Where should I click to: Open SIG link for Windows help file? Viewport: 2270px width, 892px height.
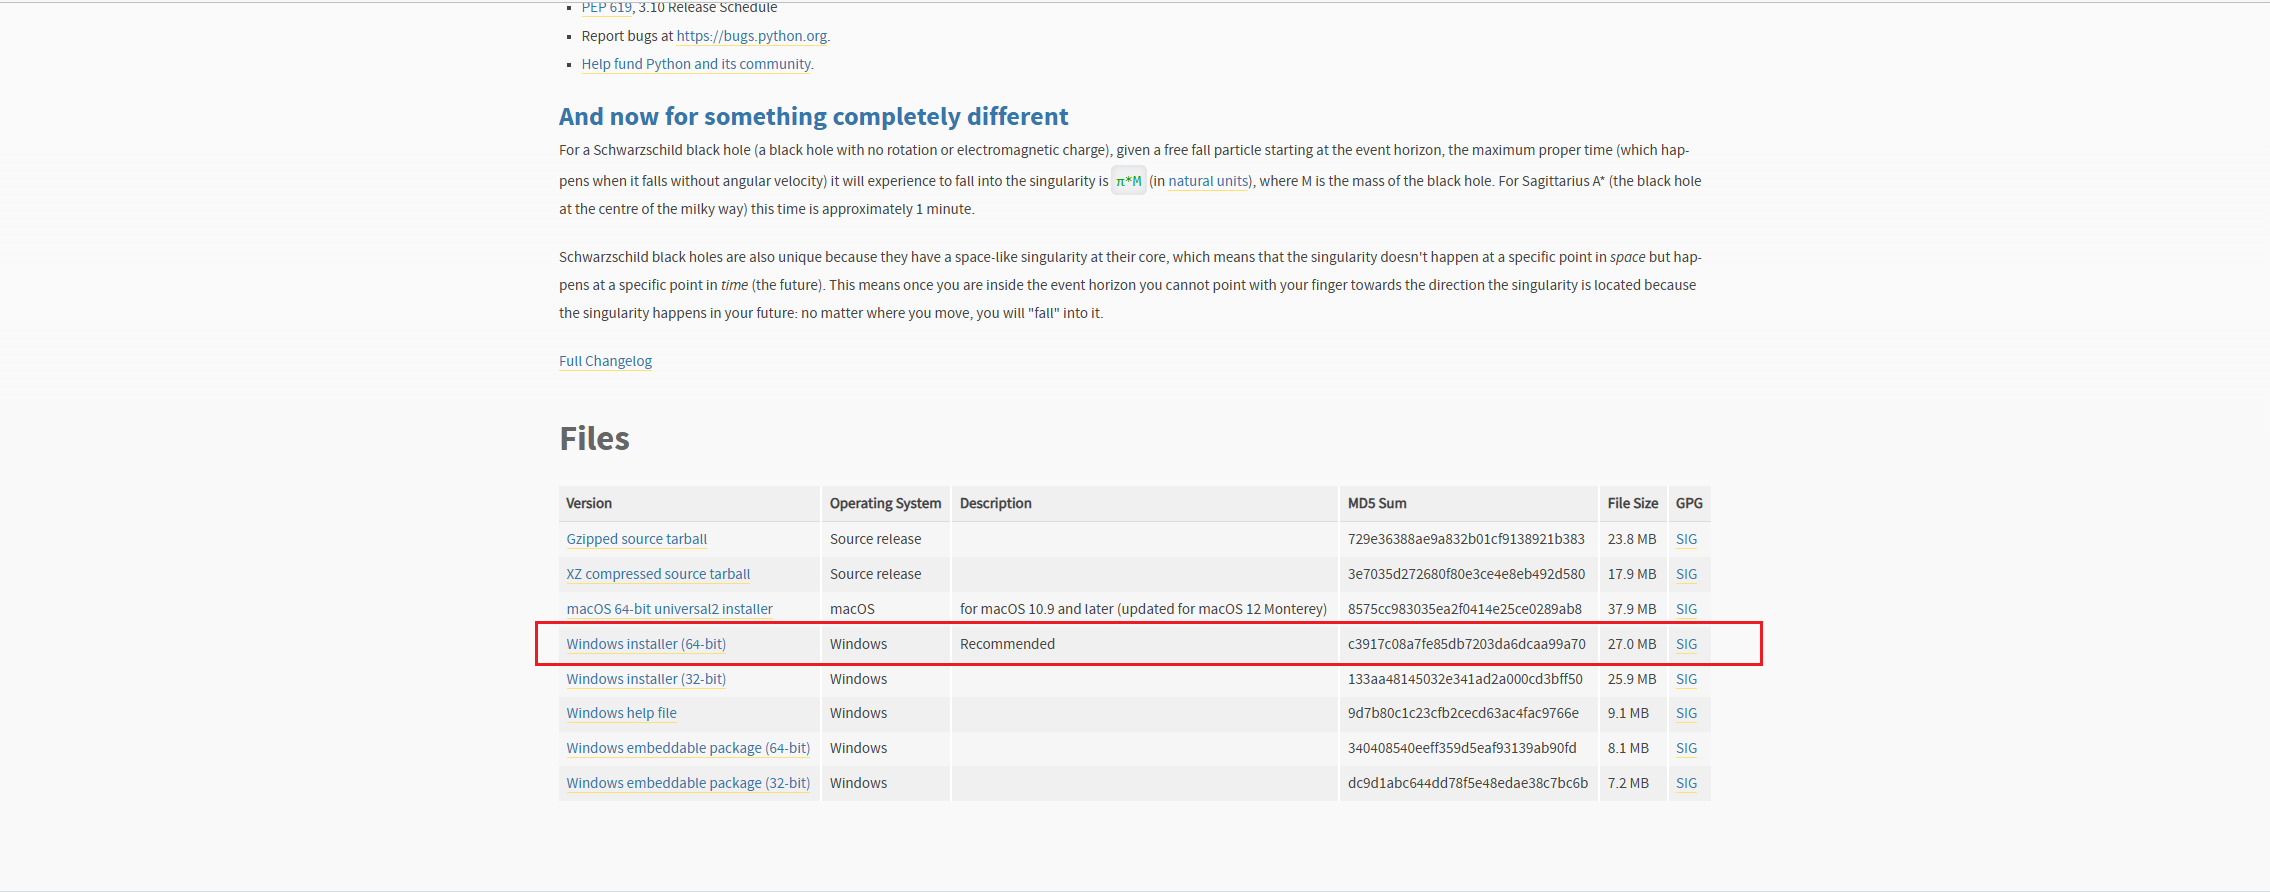pos(1686,713)
